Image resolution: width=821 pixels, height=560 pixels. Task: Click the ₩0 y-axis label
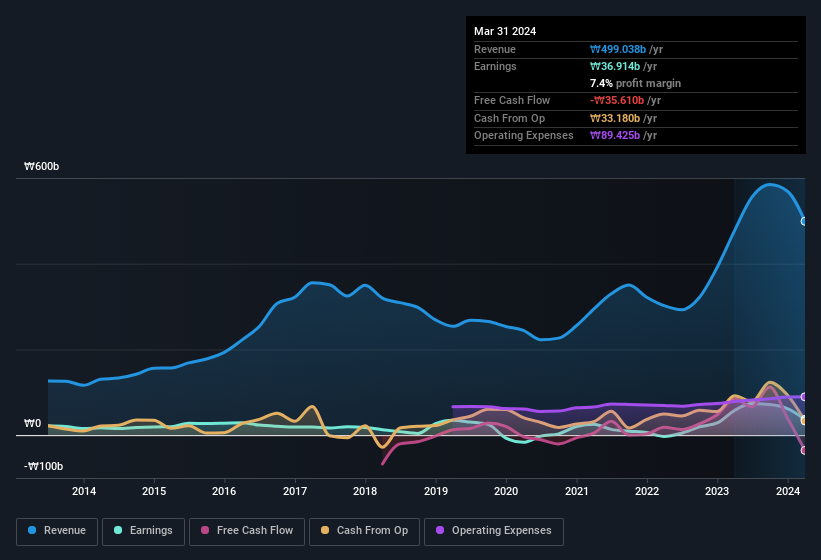point(32,423)
